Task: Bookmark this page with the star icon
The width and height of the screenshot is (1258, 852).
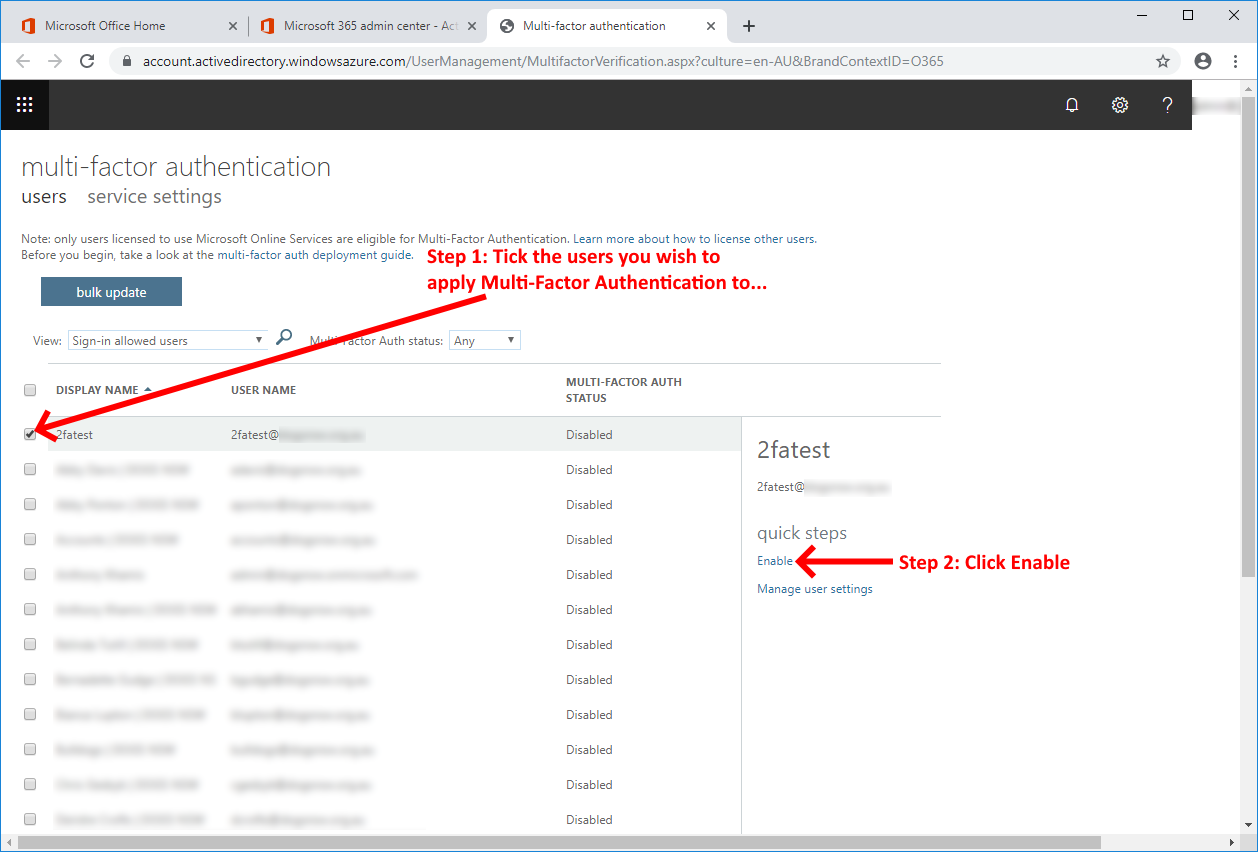Action: pyautogui.click(x=1163, y=61)
